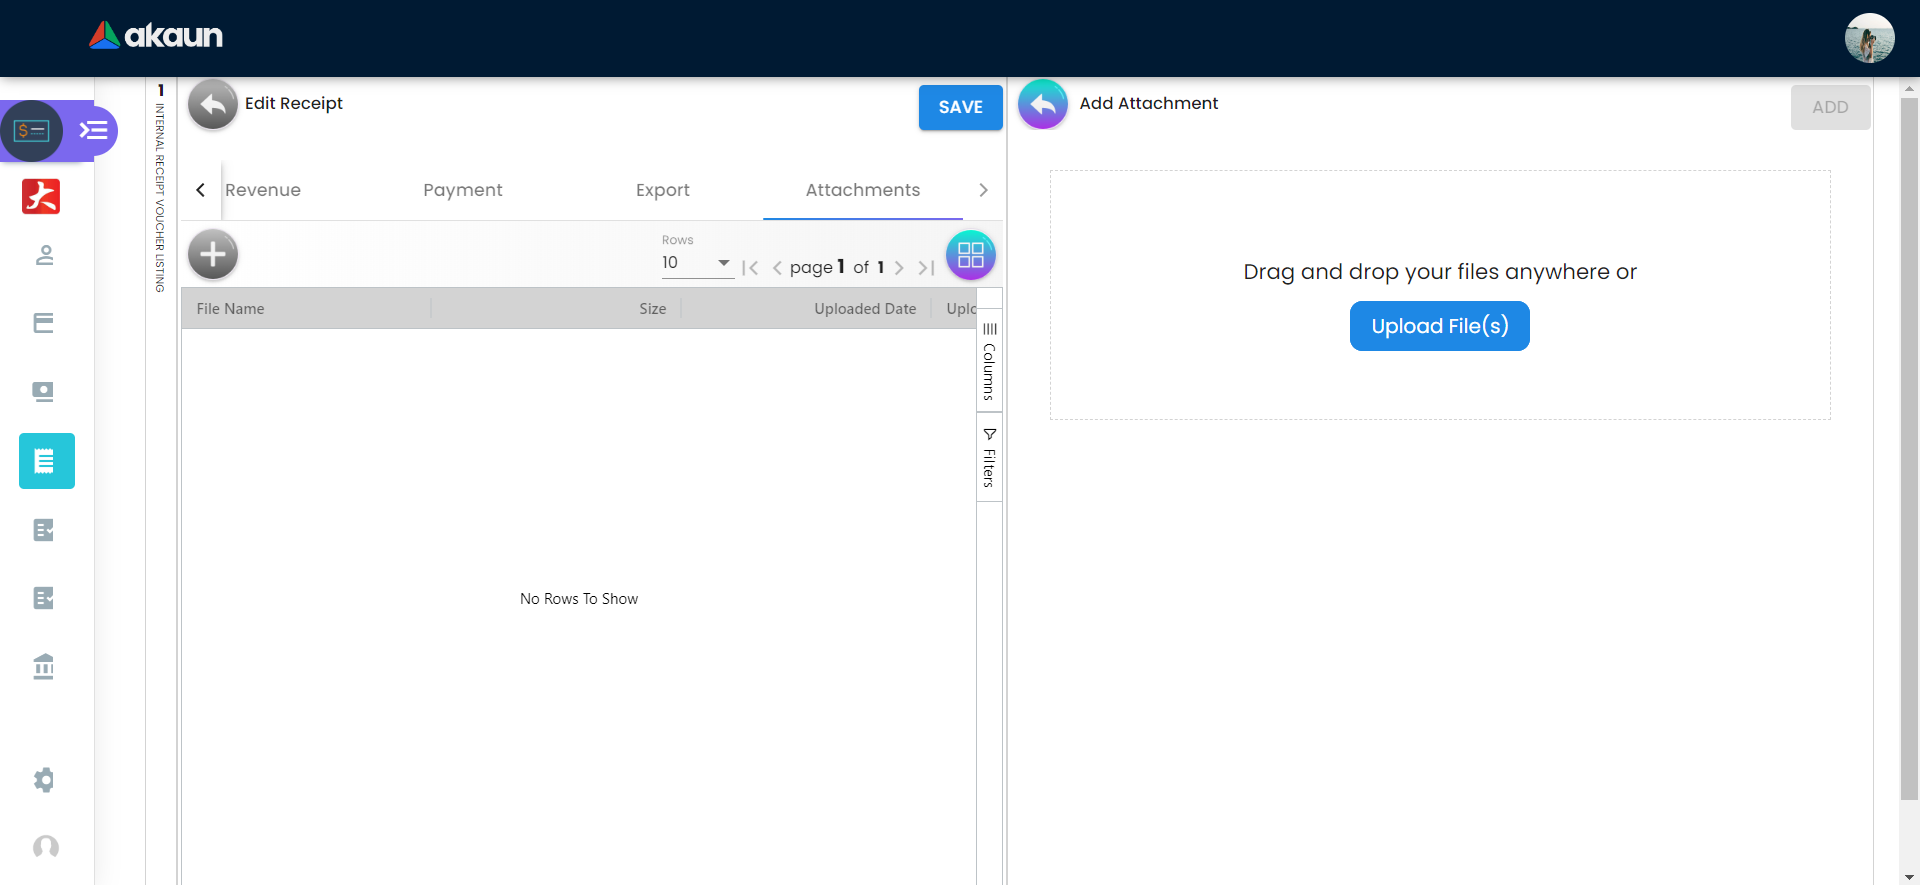Switch to the Revenue tab
This screenshot has height=885, width=1920.
click(263, 190)
